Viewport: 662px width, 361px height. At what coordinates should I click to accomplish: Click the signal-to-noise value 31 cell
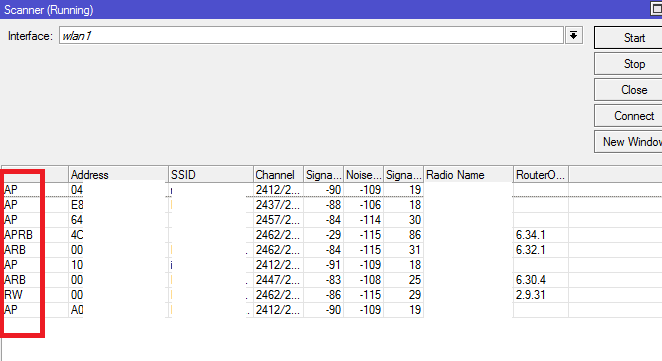click(404, 250)
